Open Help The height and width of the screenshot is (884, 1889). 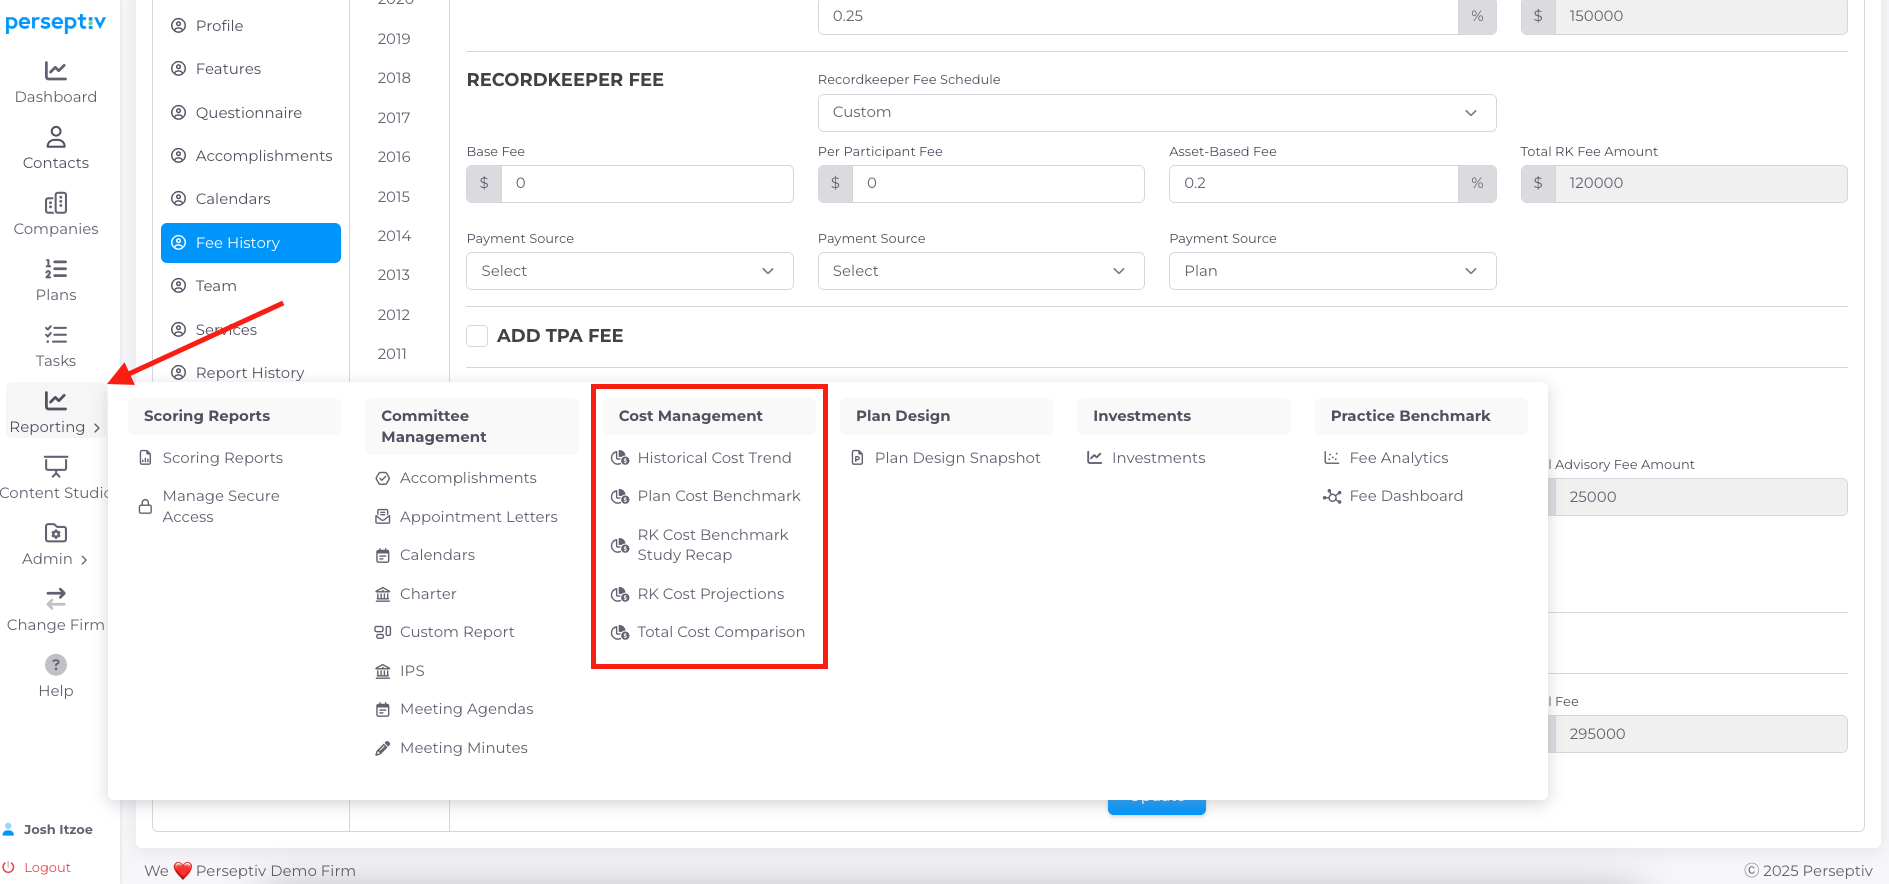56,677
